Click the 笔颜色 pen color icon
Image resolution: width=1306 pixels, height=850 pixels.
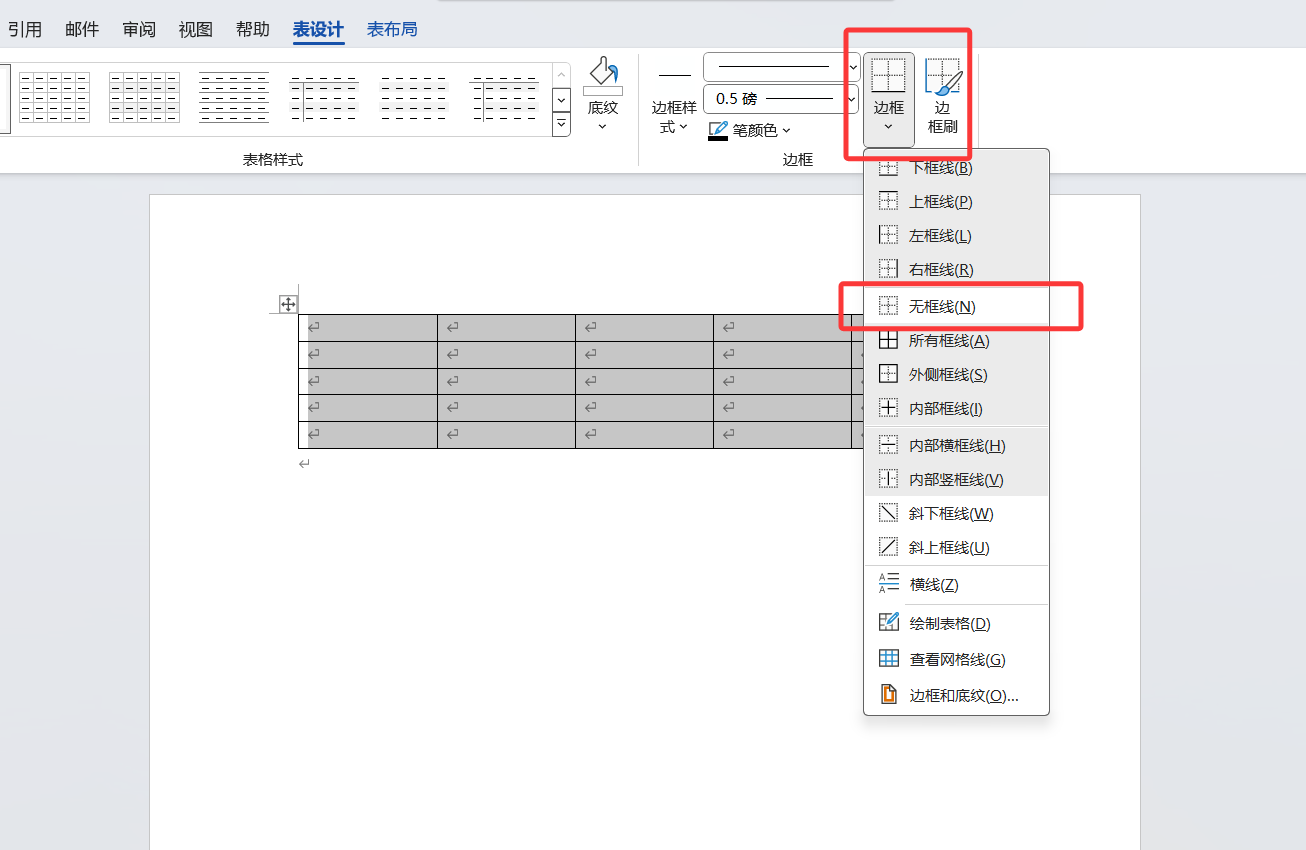click(718, 130)
